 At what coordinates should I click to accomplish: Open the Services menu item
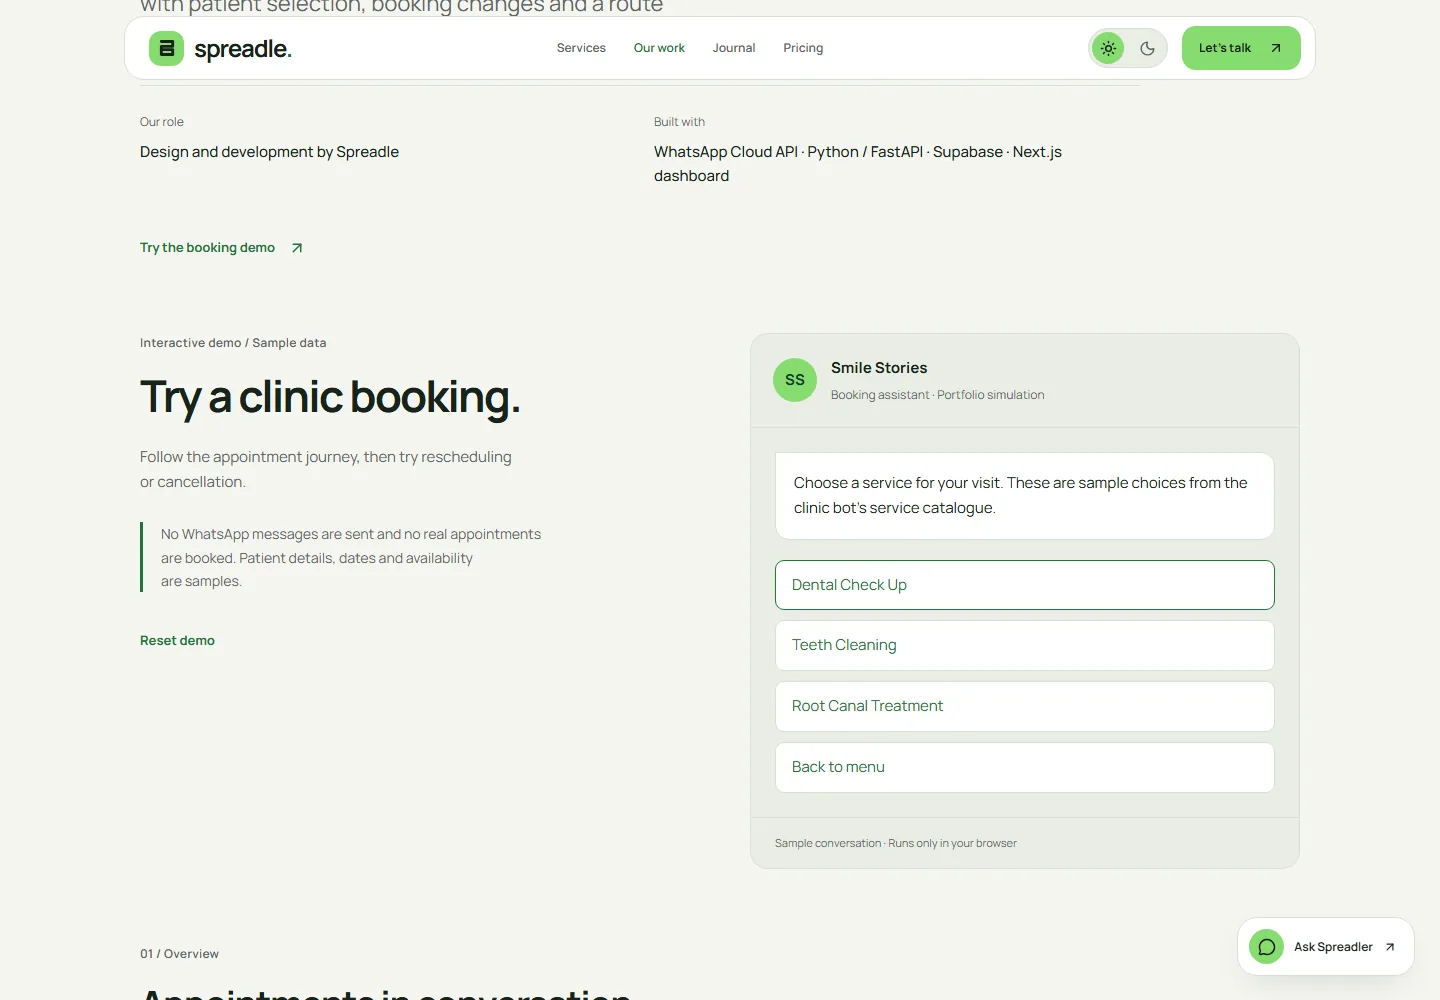point(581,48)
